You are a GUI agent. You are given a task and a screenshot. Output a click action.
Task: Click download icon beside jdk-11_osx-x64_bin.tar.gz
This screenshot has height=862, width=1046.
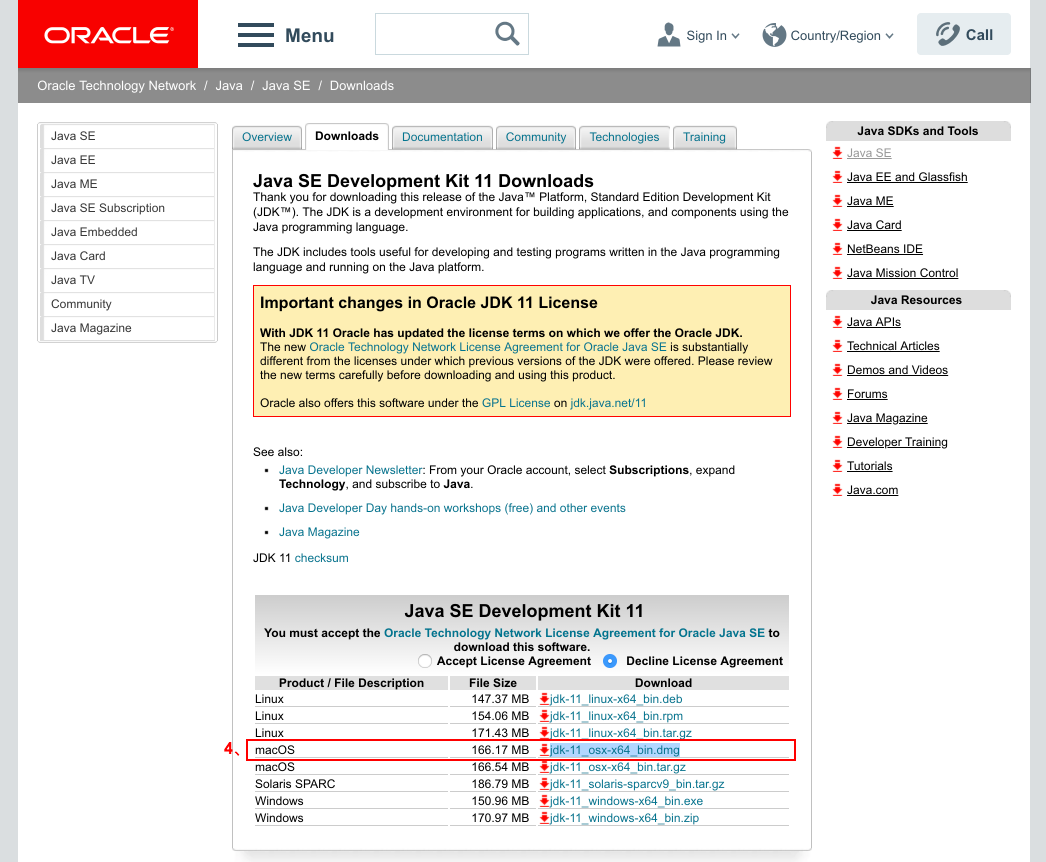coord(544,767)
